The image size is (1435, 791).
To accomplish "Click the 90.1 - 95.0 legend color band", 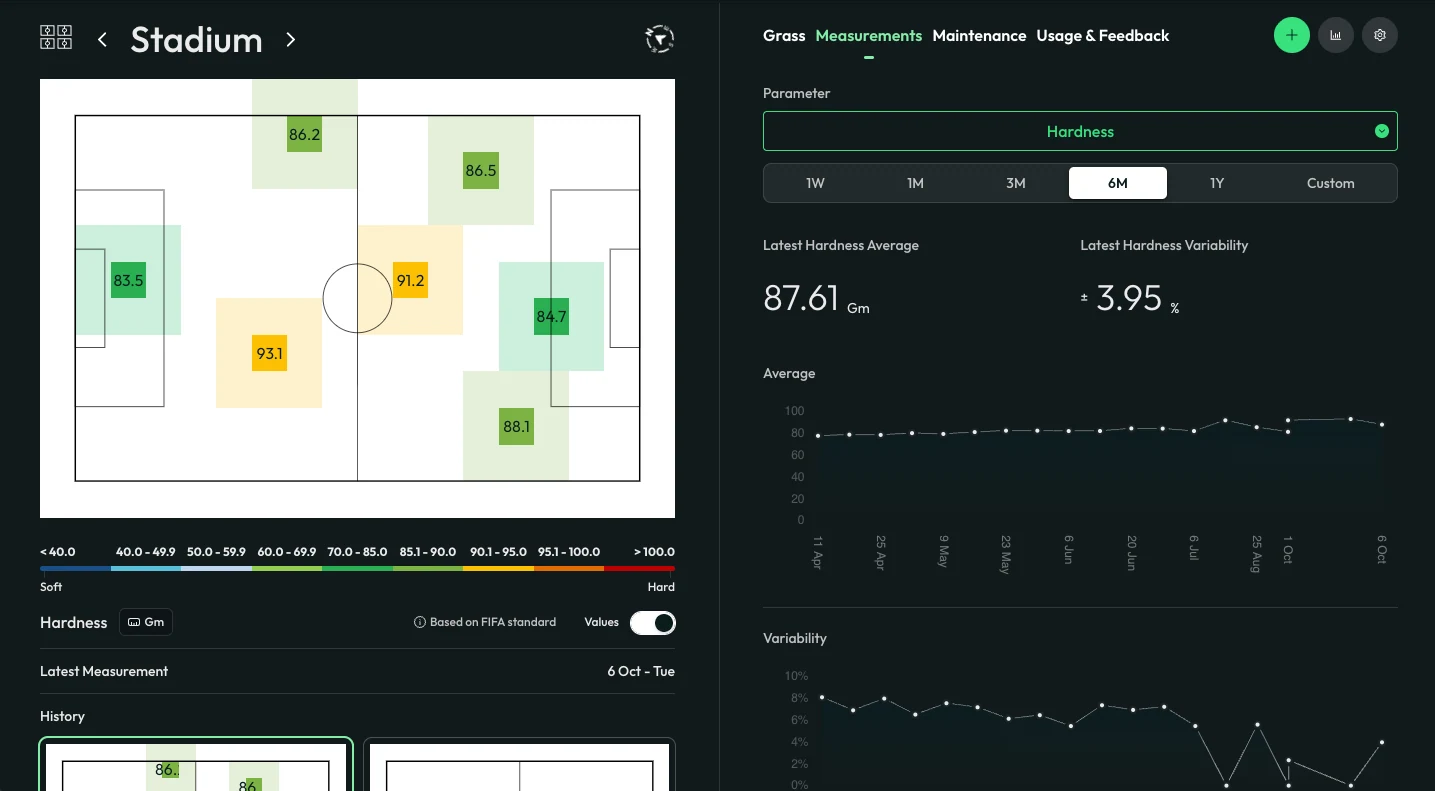I will tap(498, 568).
